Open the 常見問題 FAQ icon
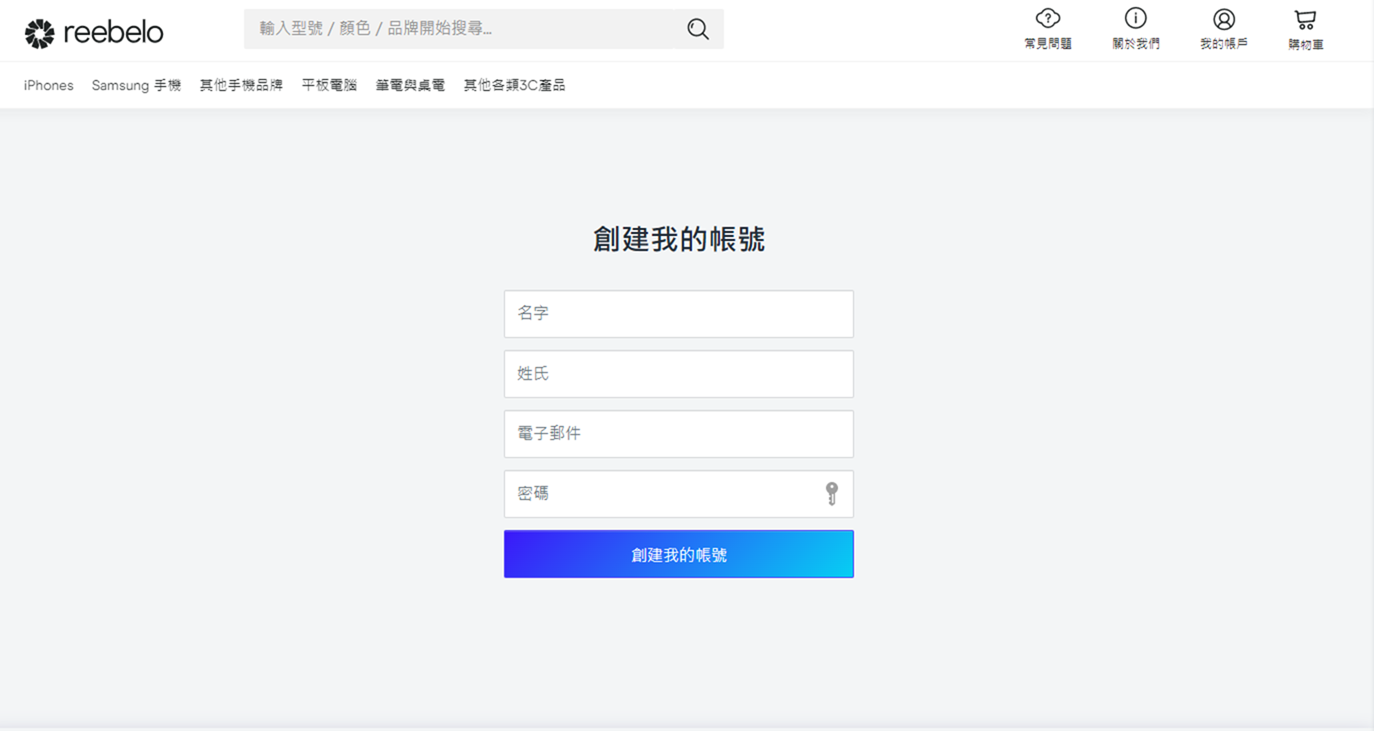Image resolution: width=1374 pixels, height=731 pixels. [1047, 19]
